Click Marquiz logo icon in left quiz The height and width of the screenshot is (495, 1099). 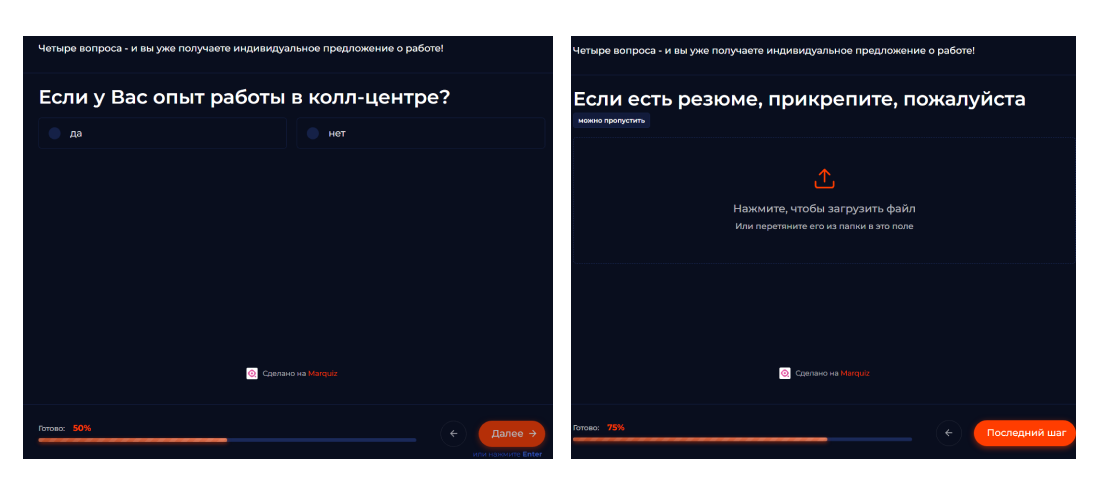click(x=252, y=374)
